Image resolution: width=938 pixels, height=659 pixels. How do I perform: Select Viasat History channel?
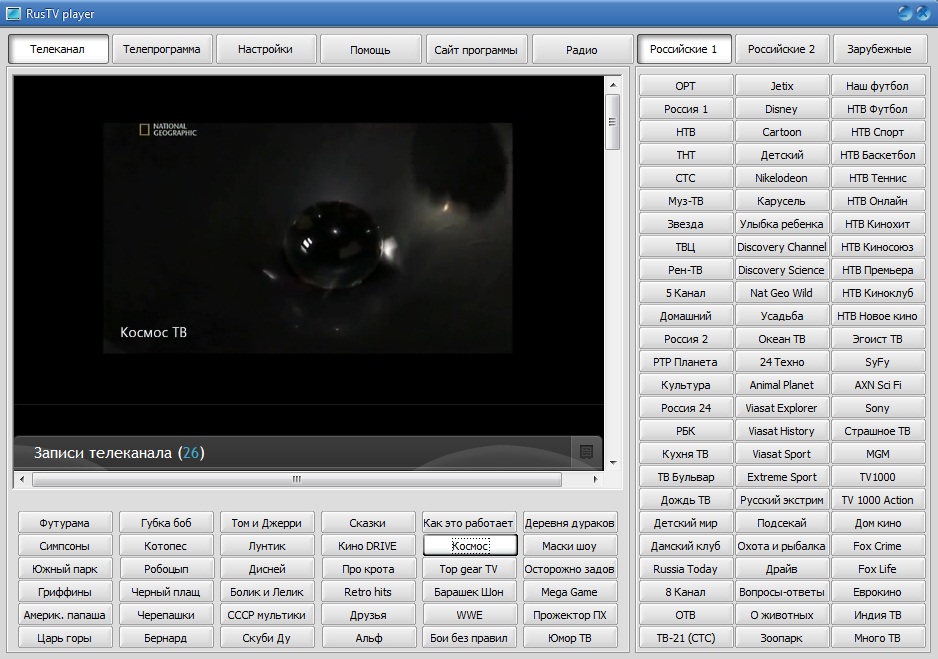782,431
